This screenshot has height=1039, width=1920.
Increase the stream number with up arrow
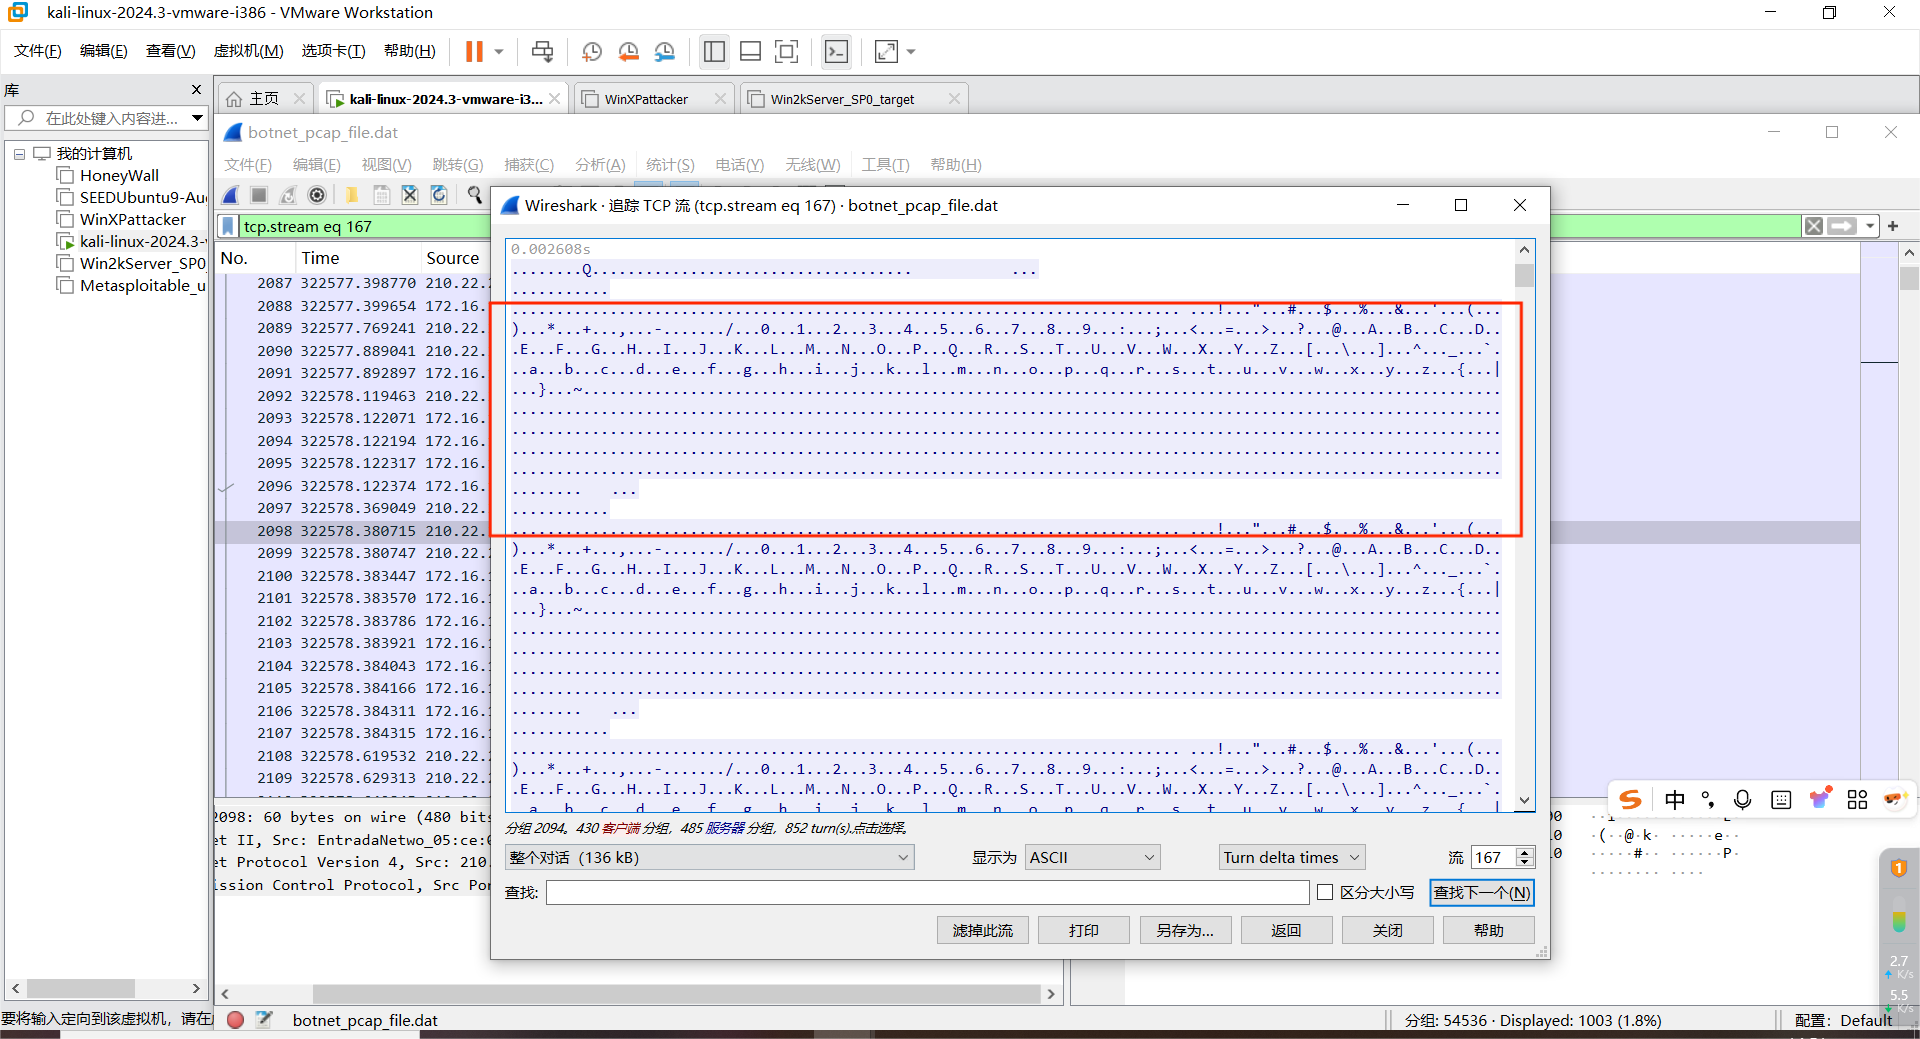[x=1525, y=852]
